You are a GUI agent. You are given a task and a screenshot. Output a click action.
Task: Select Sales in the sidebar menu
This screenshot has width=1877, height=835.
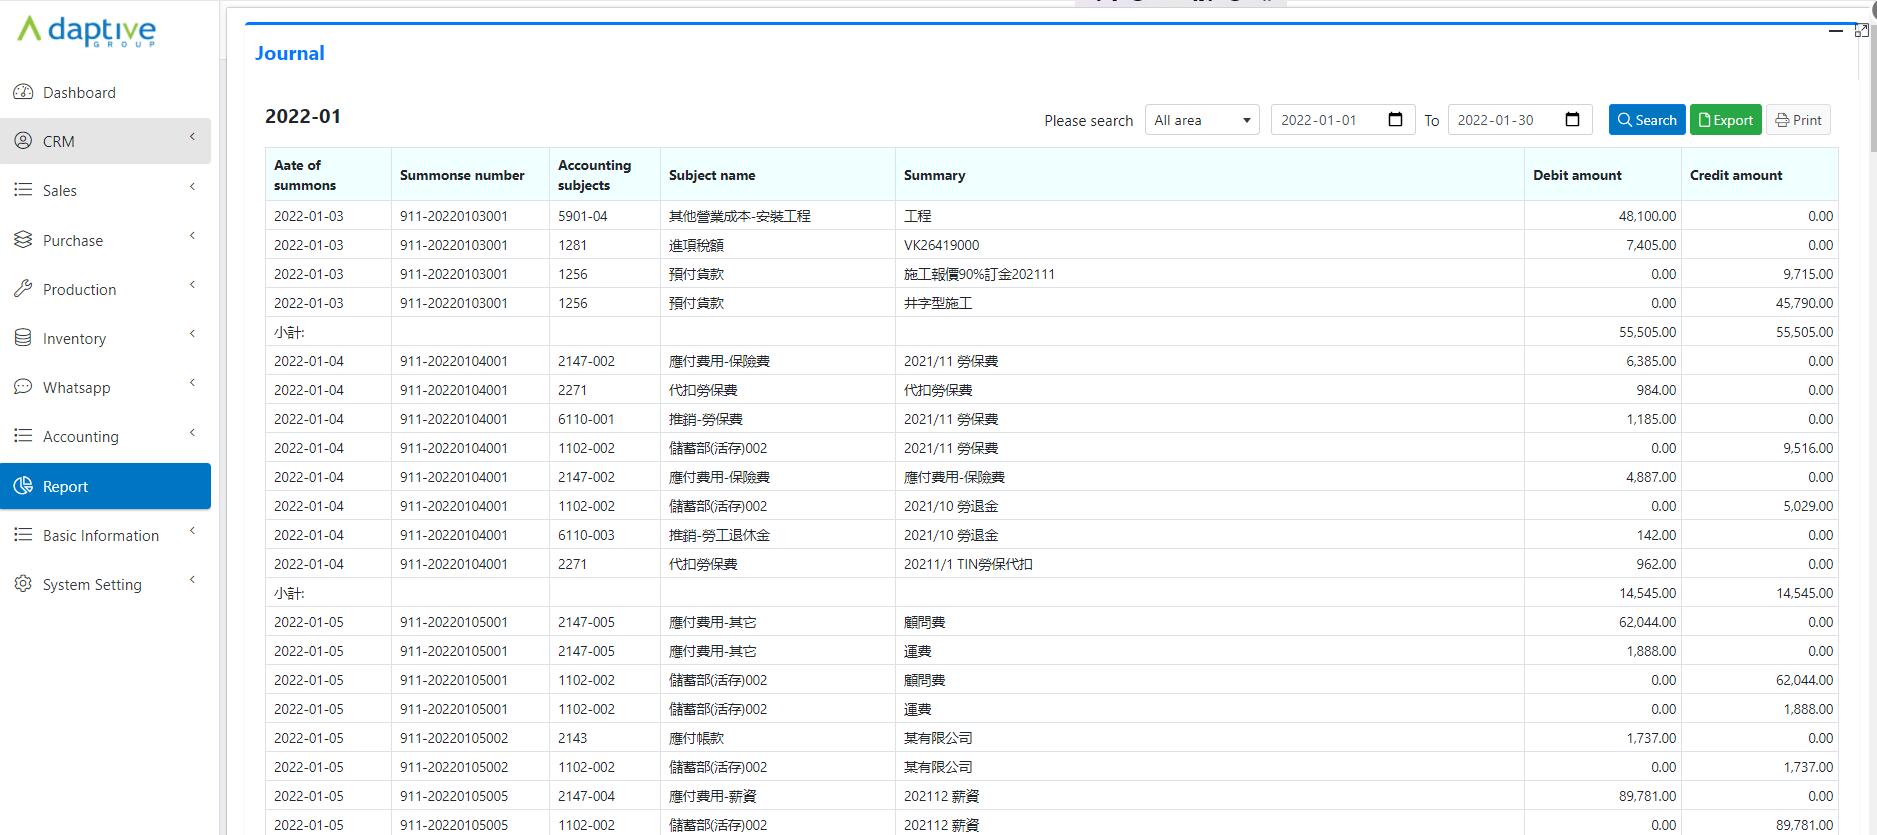tap(60, 190)
